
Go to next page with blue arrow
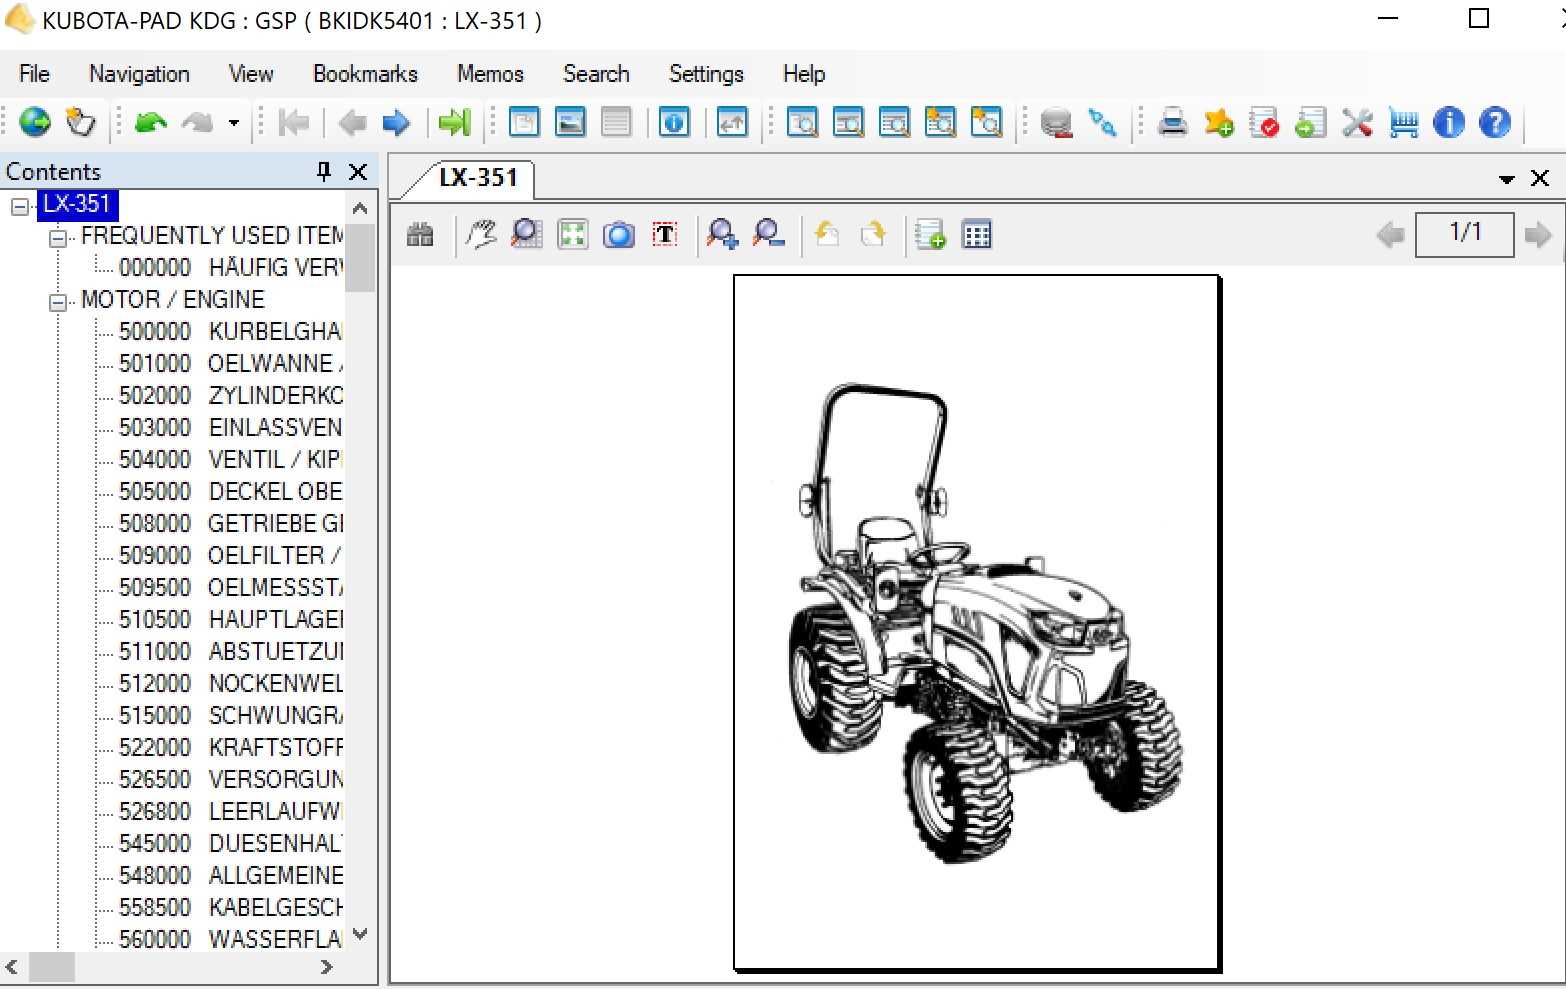(397, 123)
